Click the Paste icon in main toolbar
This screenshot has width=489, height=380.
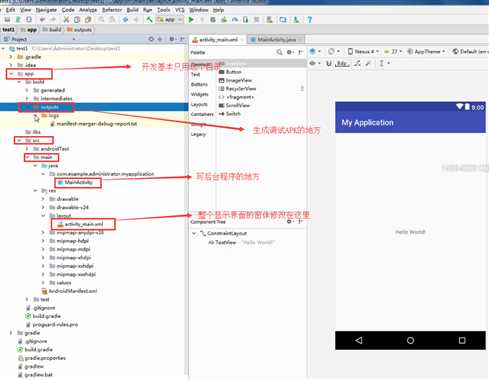tap(88, 20)
